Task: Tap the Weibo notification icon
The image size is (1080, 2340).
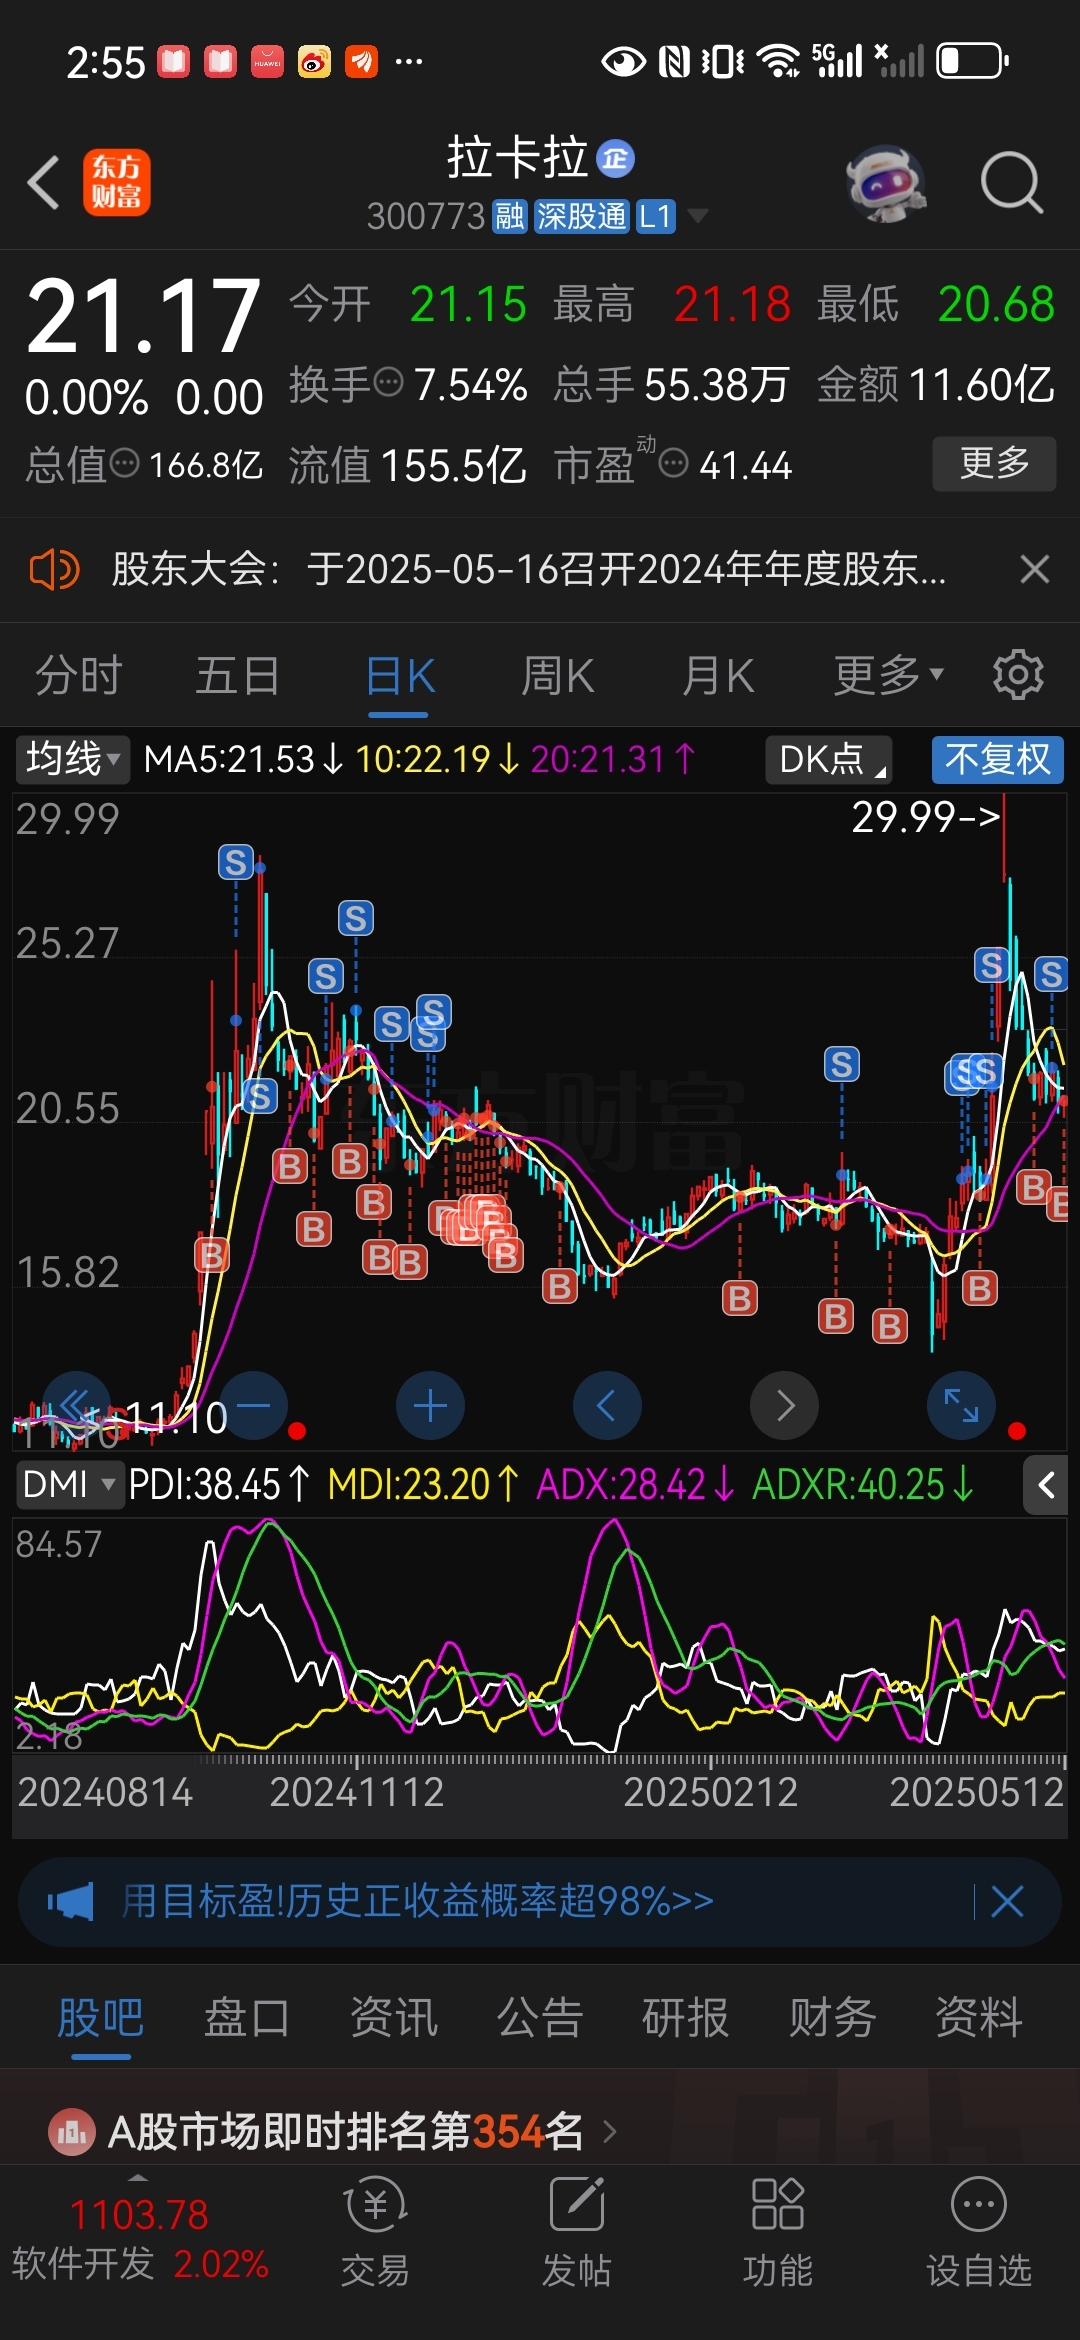Action: click(x=314, y=62)
